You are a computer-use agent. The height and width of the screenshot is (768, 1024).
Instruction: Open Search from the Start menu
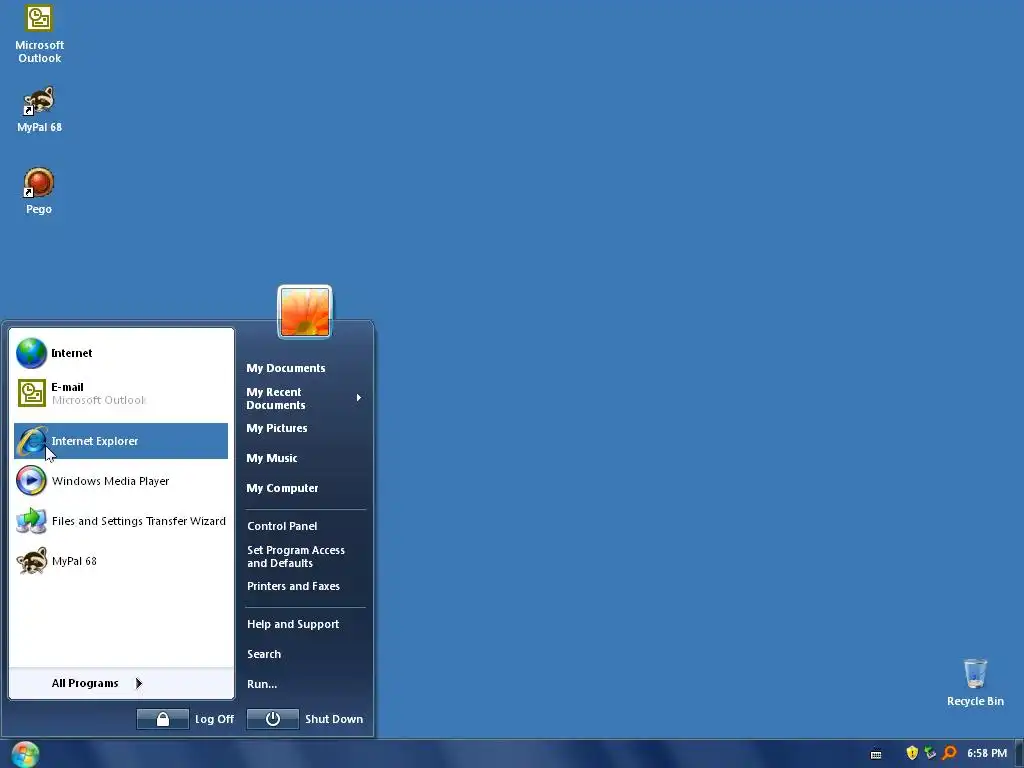(x=264, y=654)
